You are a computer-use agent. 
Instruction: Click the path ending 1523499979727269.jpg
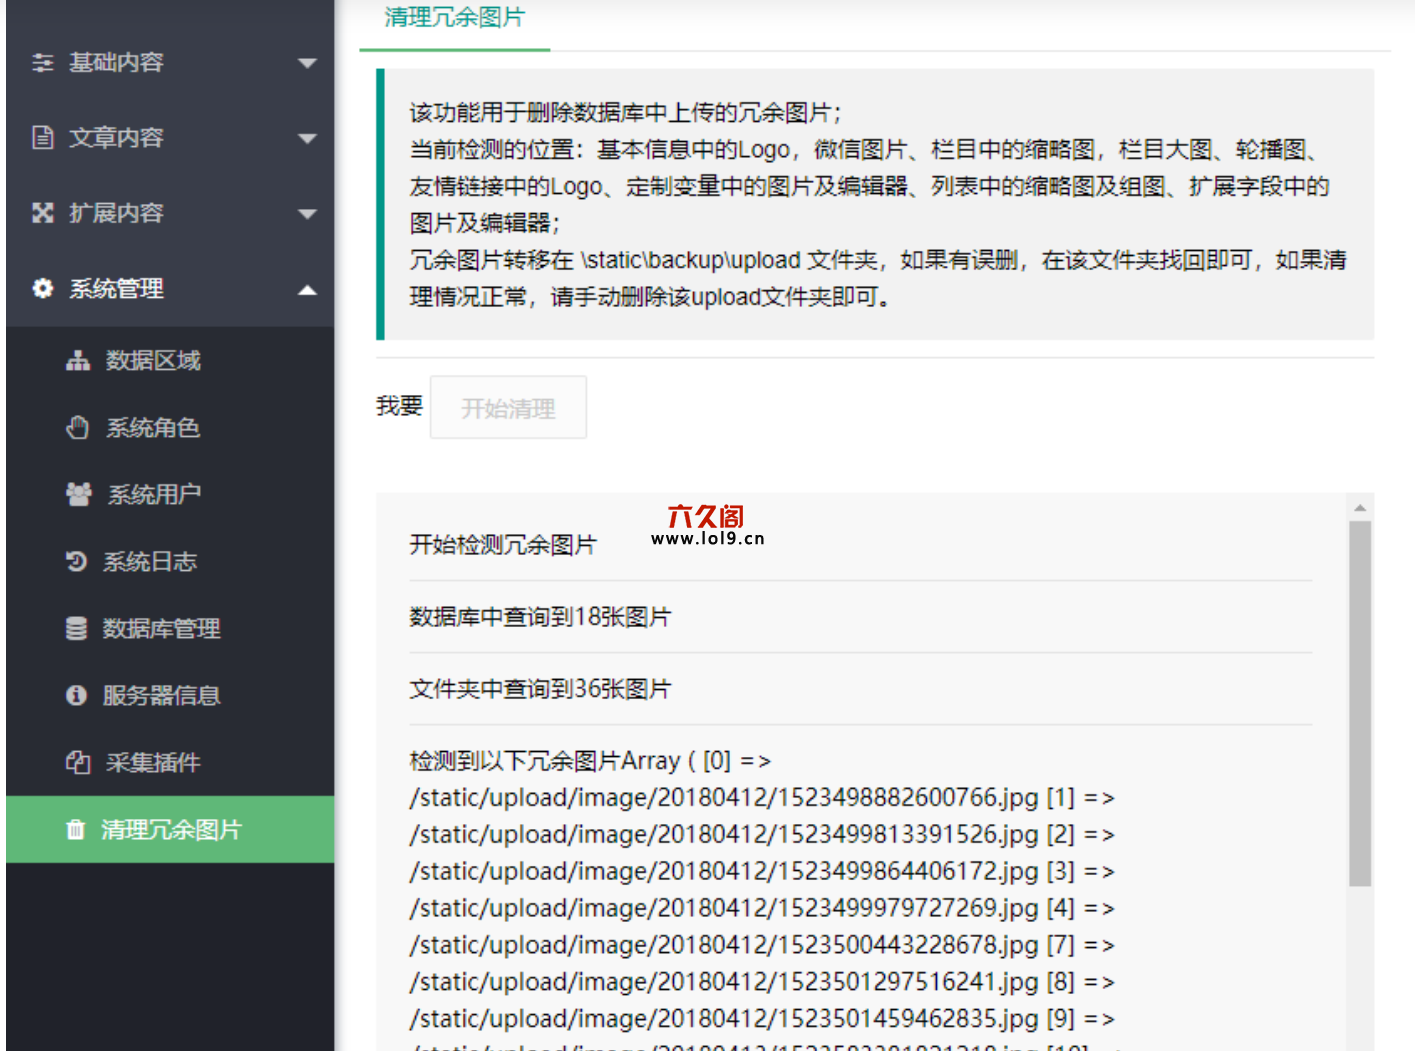725,909
